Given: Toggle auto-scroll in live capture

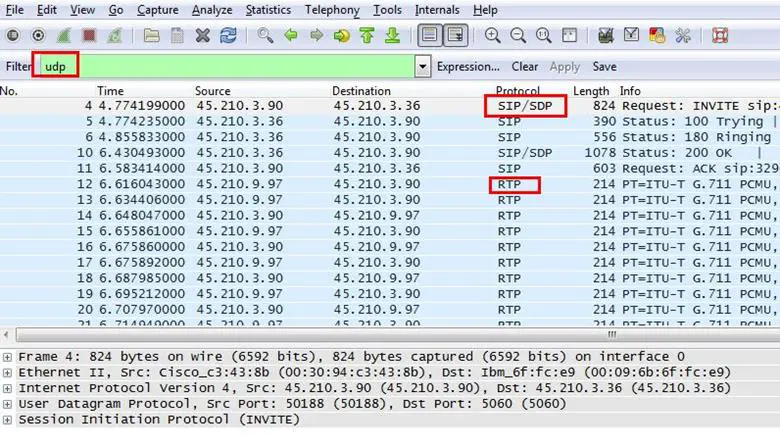Looking at the screenshot, I should (454, 36).
